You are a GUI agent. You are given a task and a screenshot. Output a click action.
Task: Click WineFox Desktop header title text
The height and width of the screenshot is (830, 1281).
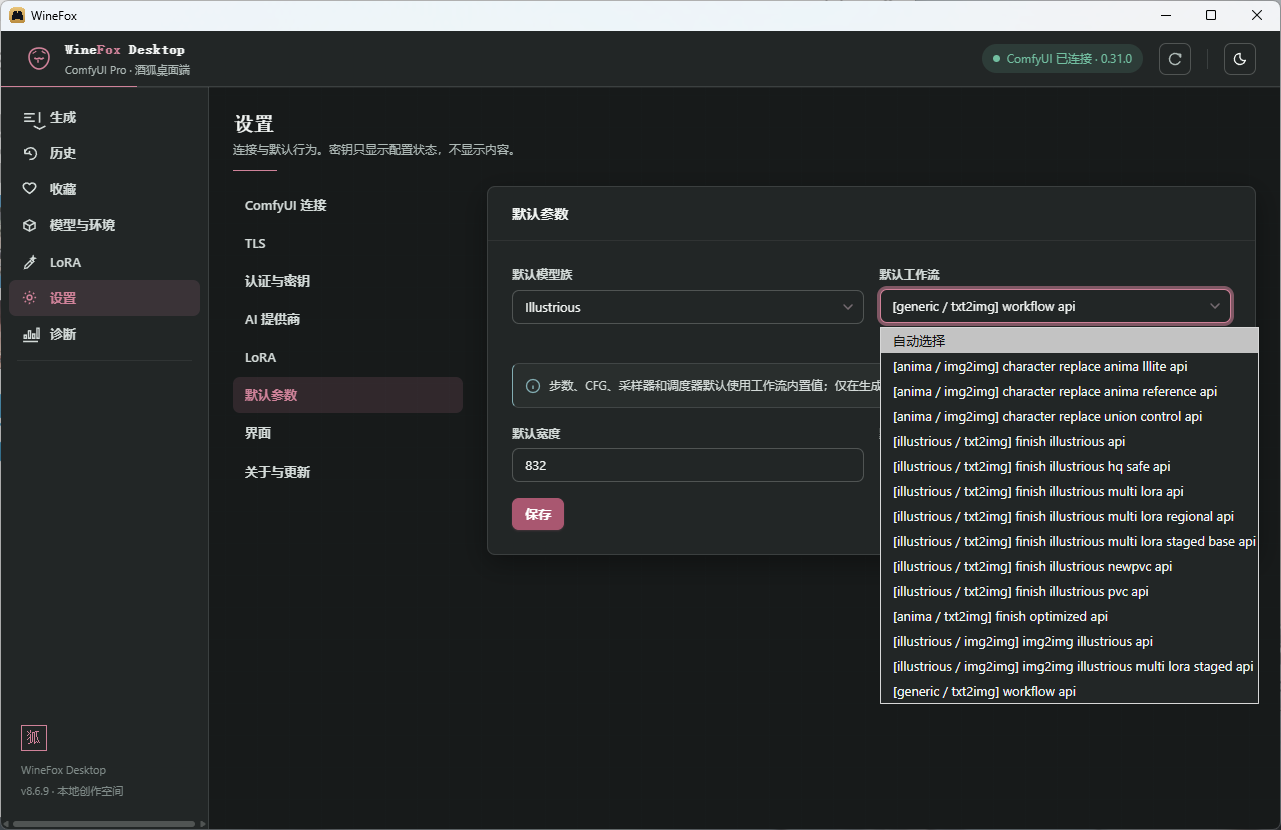(x=125, y=50)
